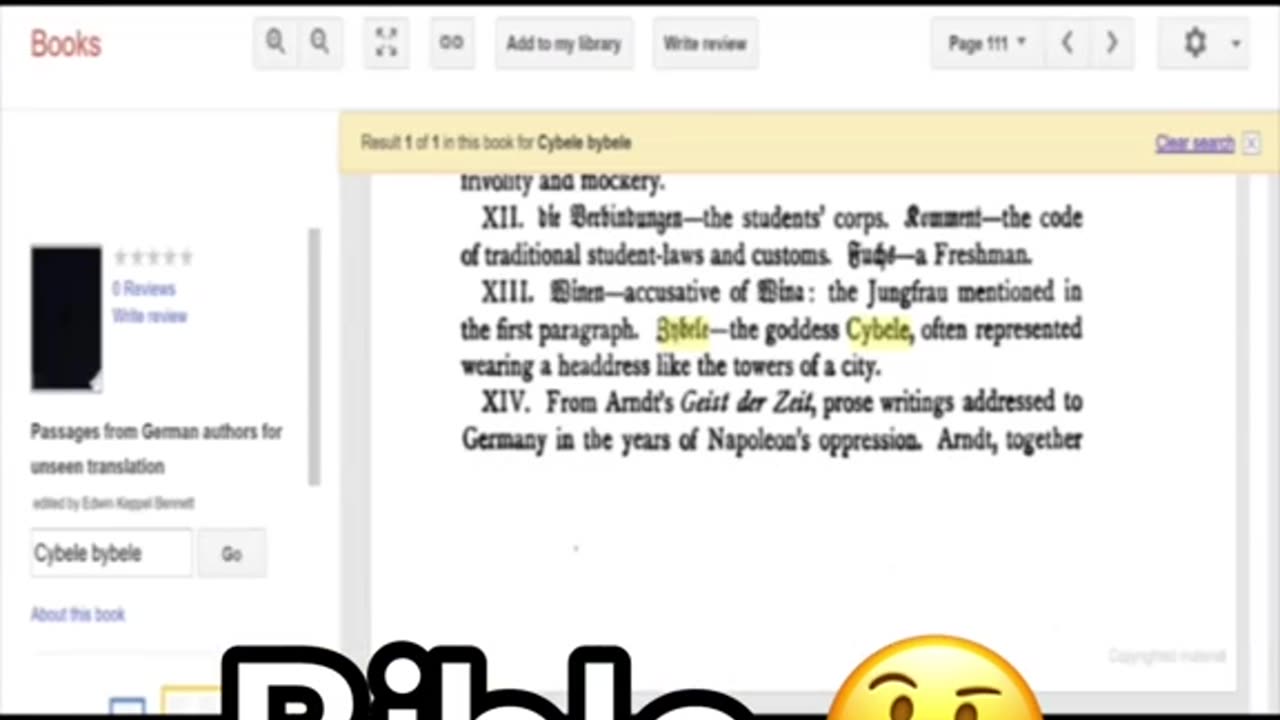Click the zoom in magnifier icon

[x=275, y=42]
